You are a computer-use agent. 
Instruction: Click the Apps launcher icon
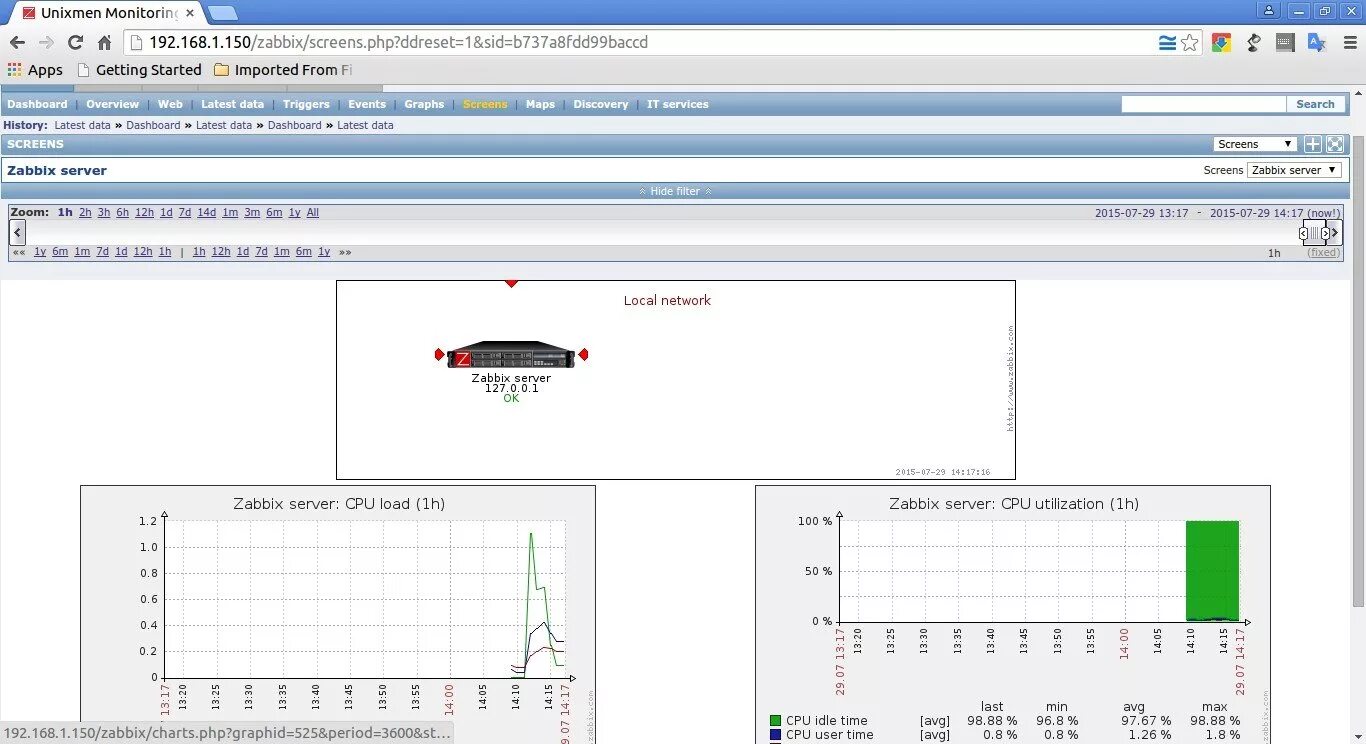[x=15, y=69]
